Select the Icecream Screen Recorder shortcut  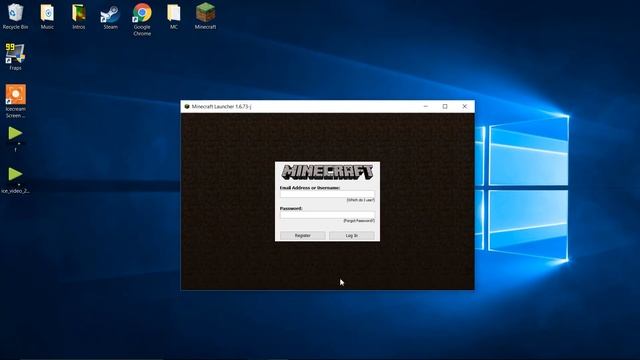16,101
